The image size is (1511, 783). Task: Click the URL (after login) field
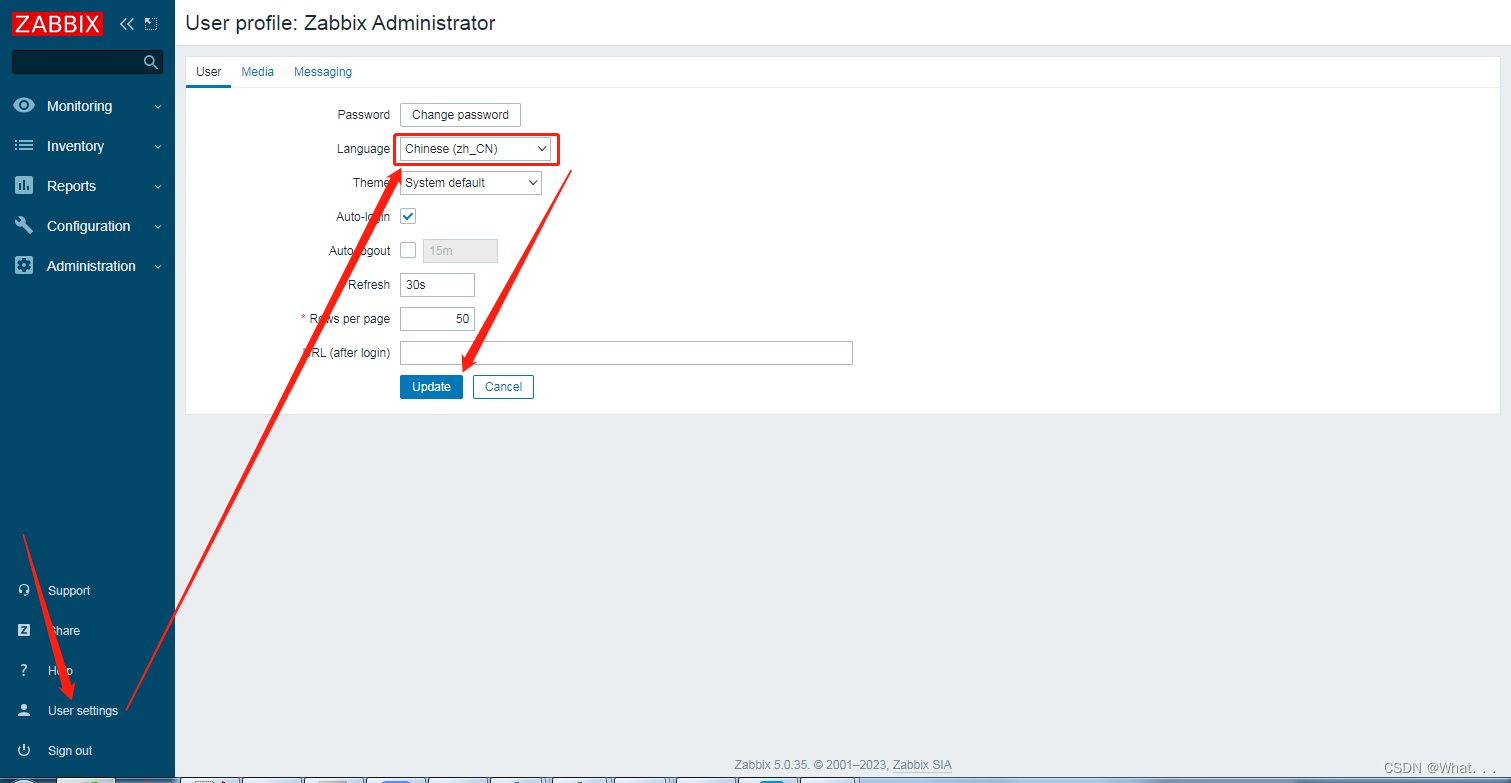[626, 353]
